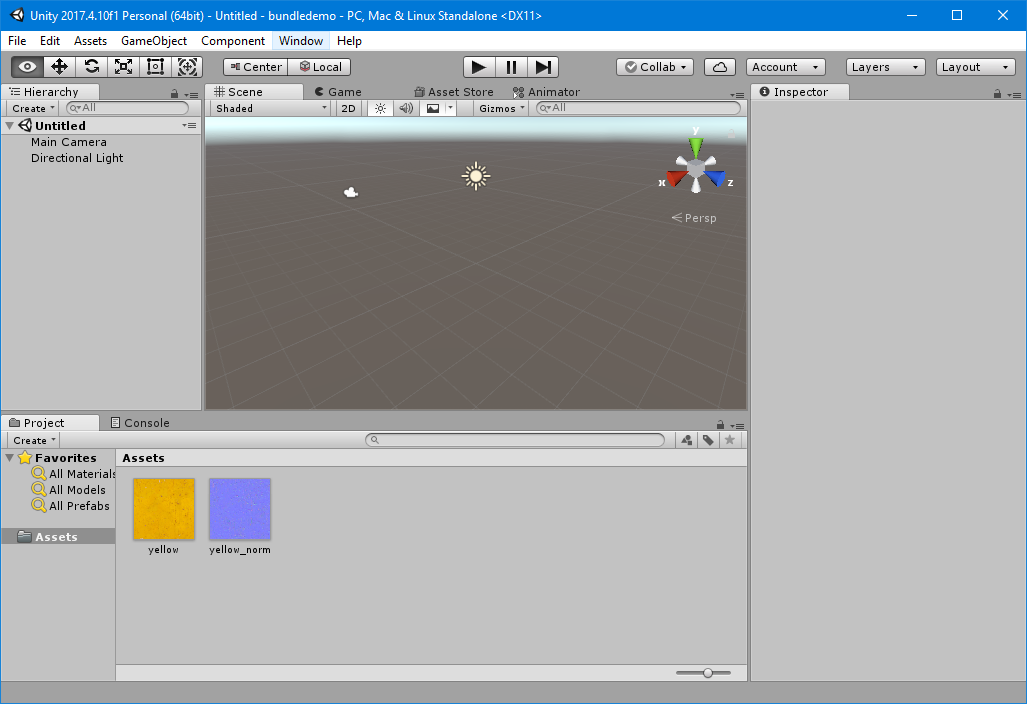The image size is (1027, 704).
Task: Switch to the Asset Store tab
Action: [454, 92]
